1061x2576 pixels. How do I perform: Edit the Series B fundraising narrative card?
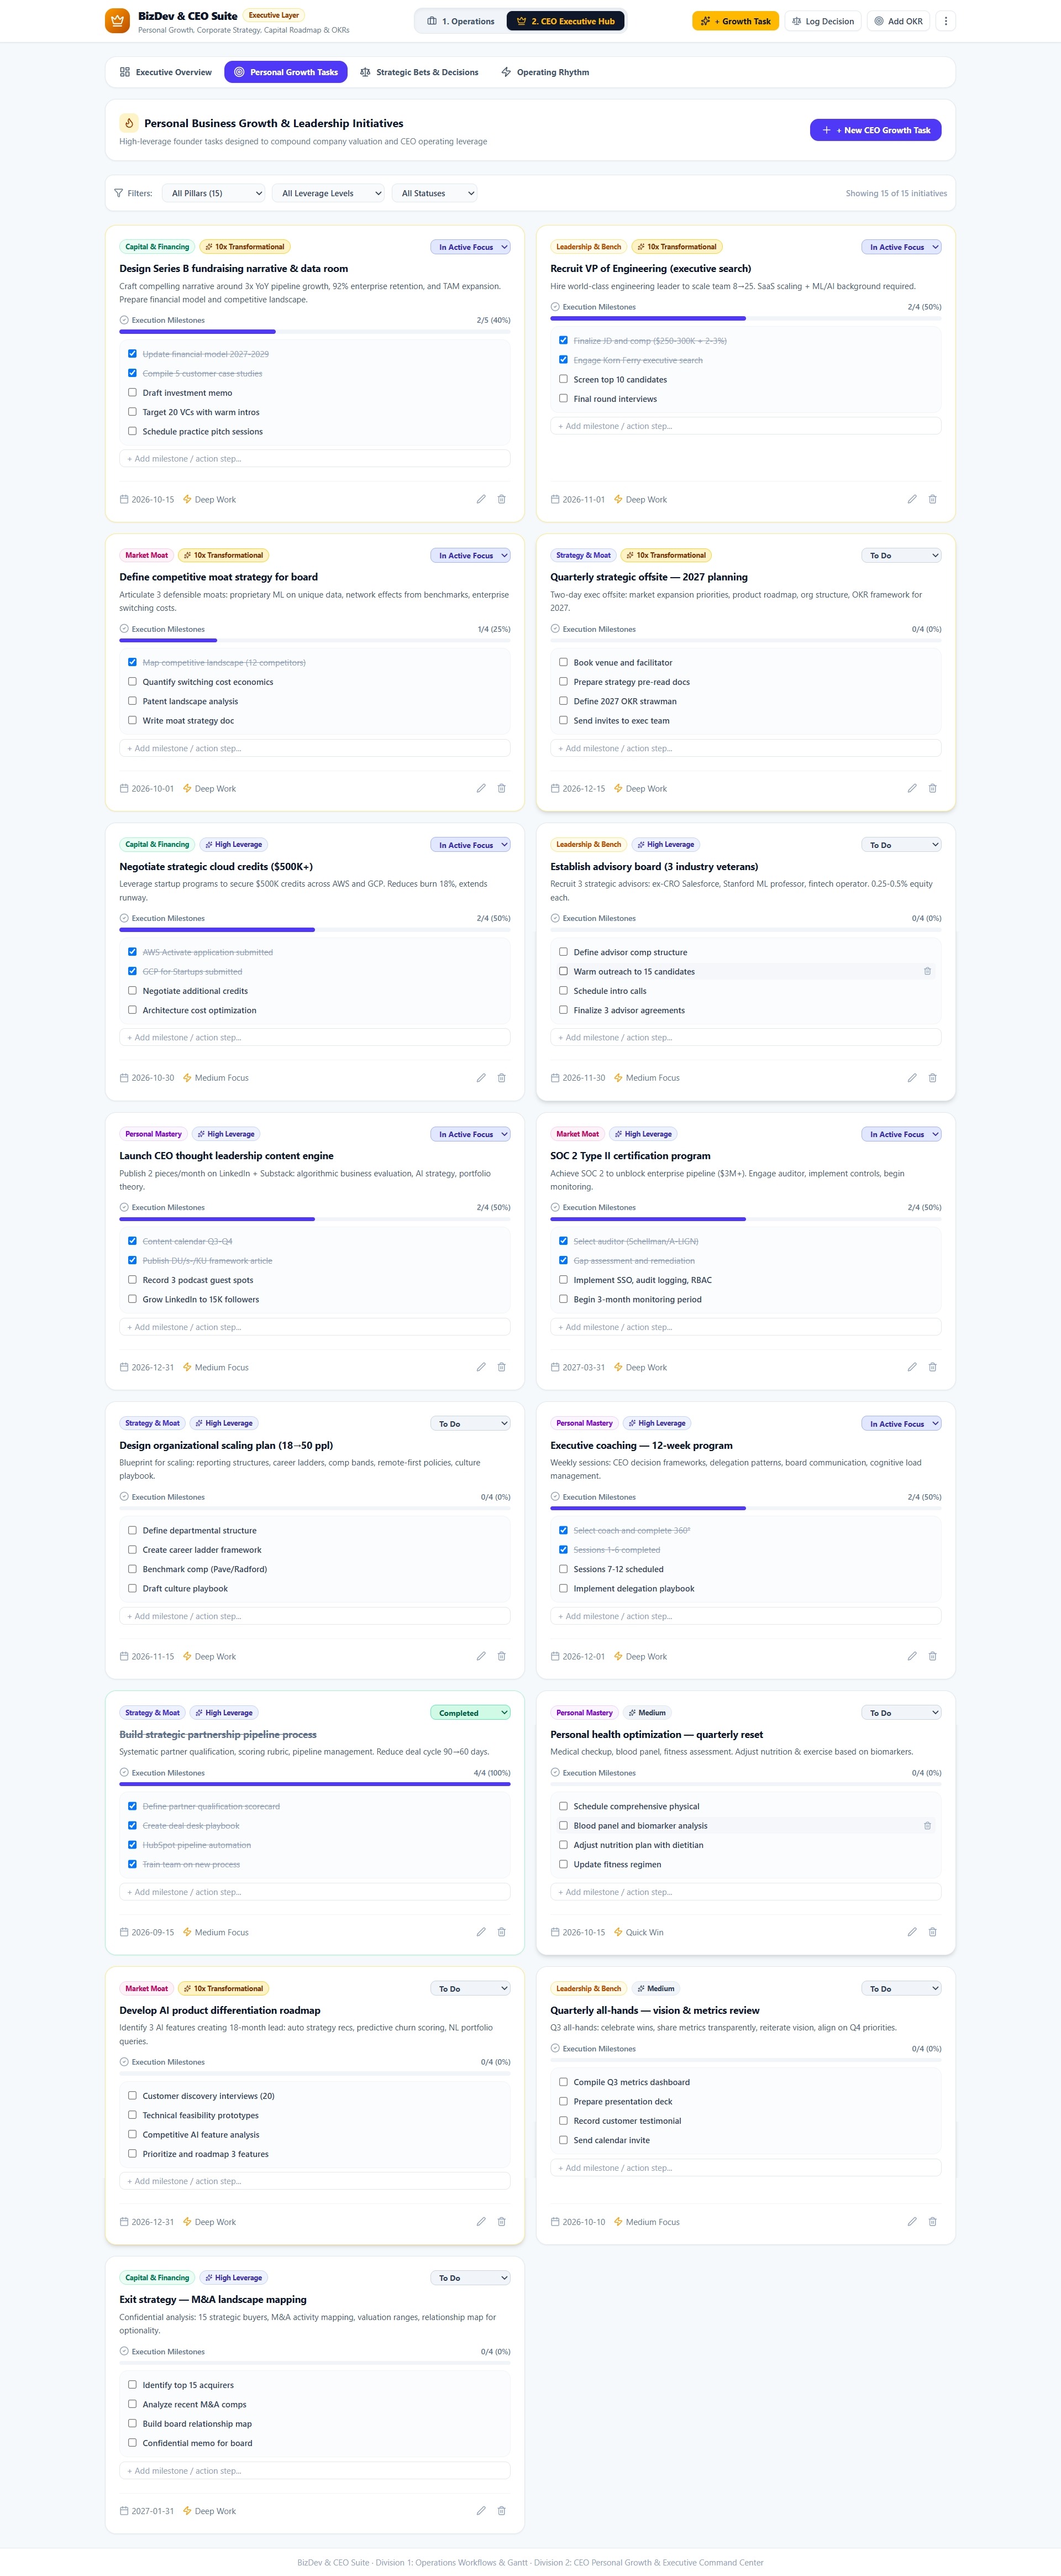[481, 499]
